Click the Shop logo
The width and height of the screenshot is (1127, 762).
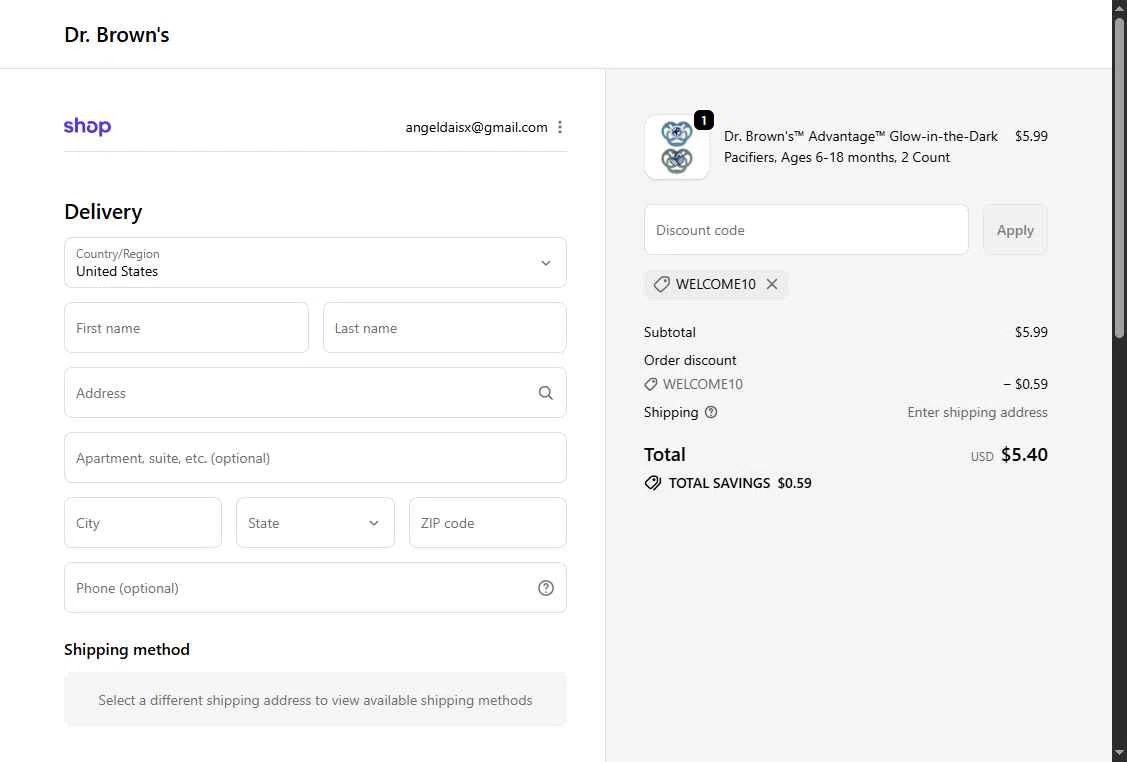coord(87,127)
